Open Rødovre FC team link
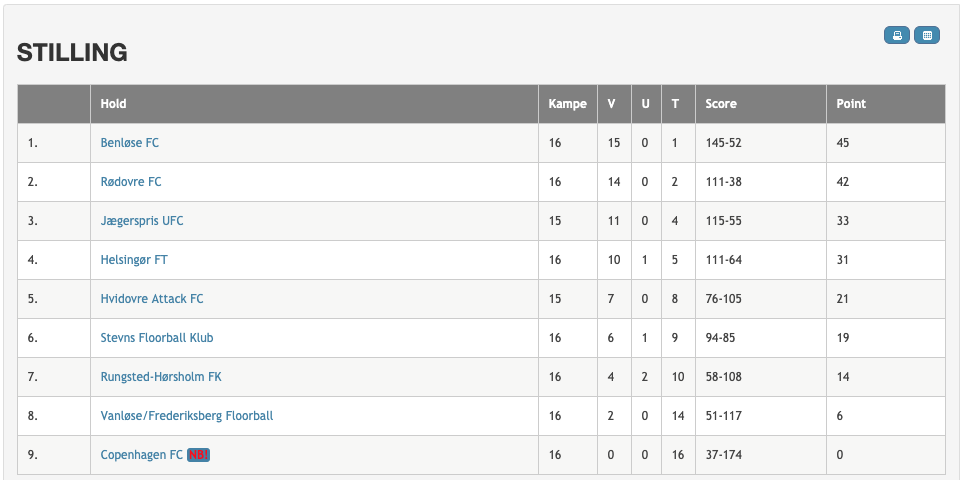This screenshot has height=480, width=961. (x=131, y=182)
